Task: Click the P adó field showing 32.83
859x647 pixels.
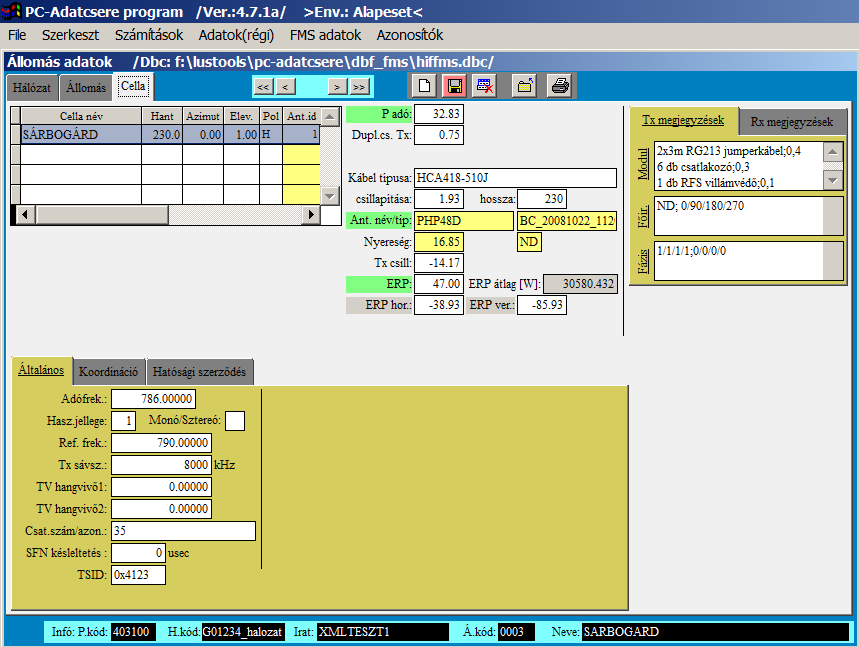Action: pyautogui.click(x=439, y=114)
